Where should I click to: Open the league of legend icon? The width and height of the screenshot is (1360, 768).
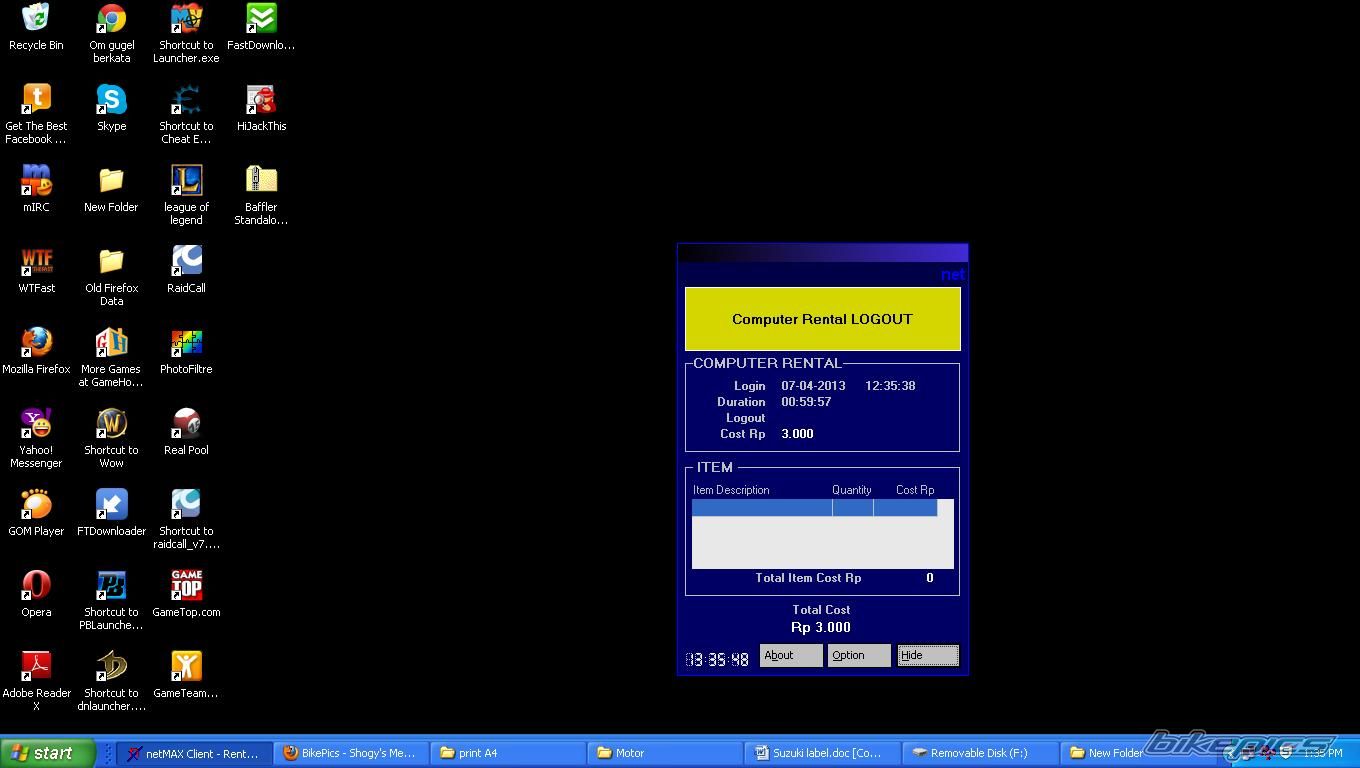(186, 181)
